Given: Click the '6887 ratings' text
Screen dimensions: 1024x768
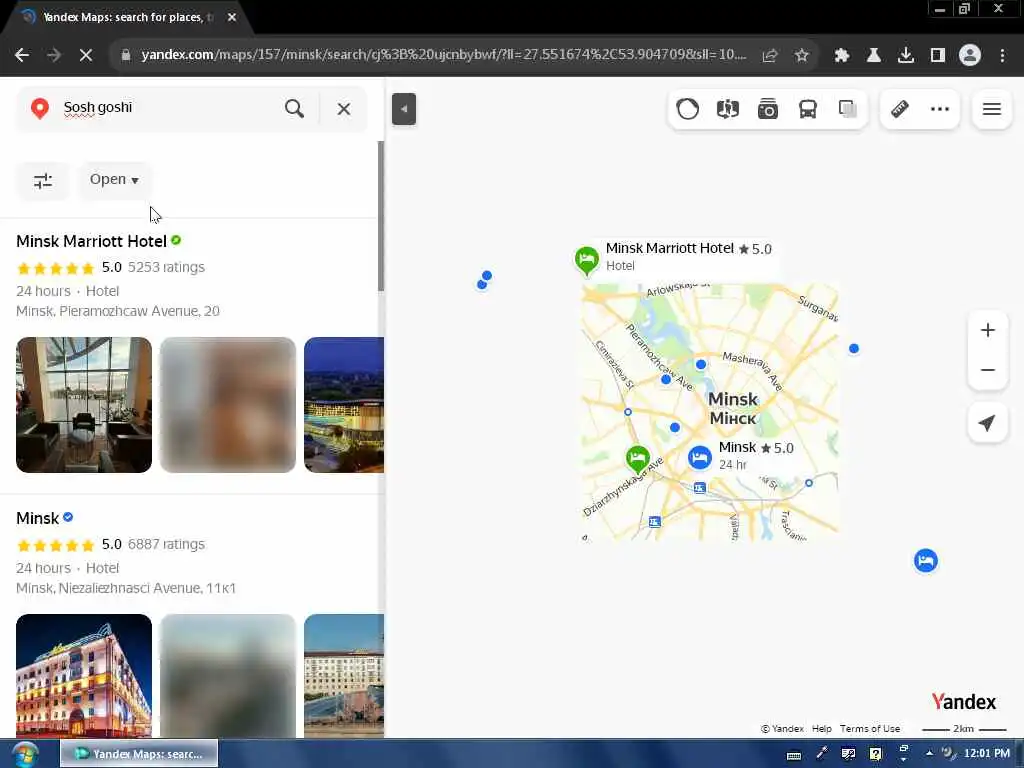Looking at the screenshot, I should tap(166, 544).
